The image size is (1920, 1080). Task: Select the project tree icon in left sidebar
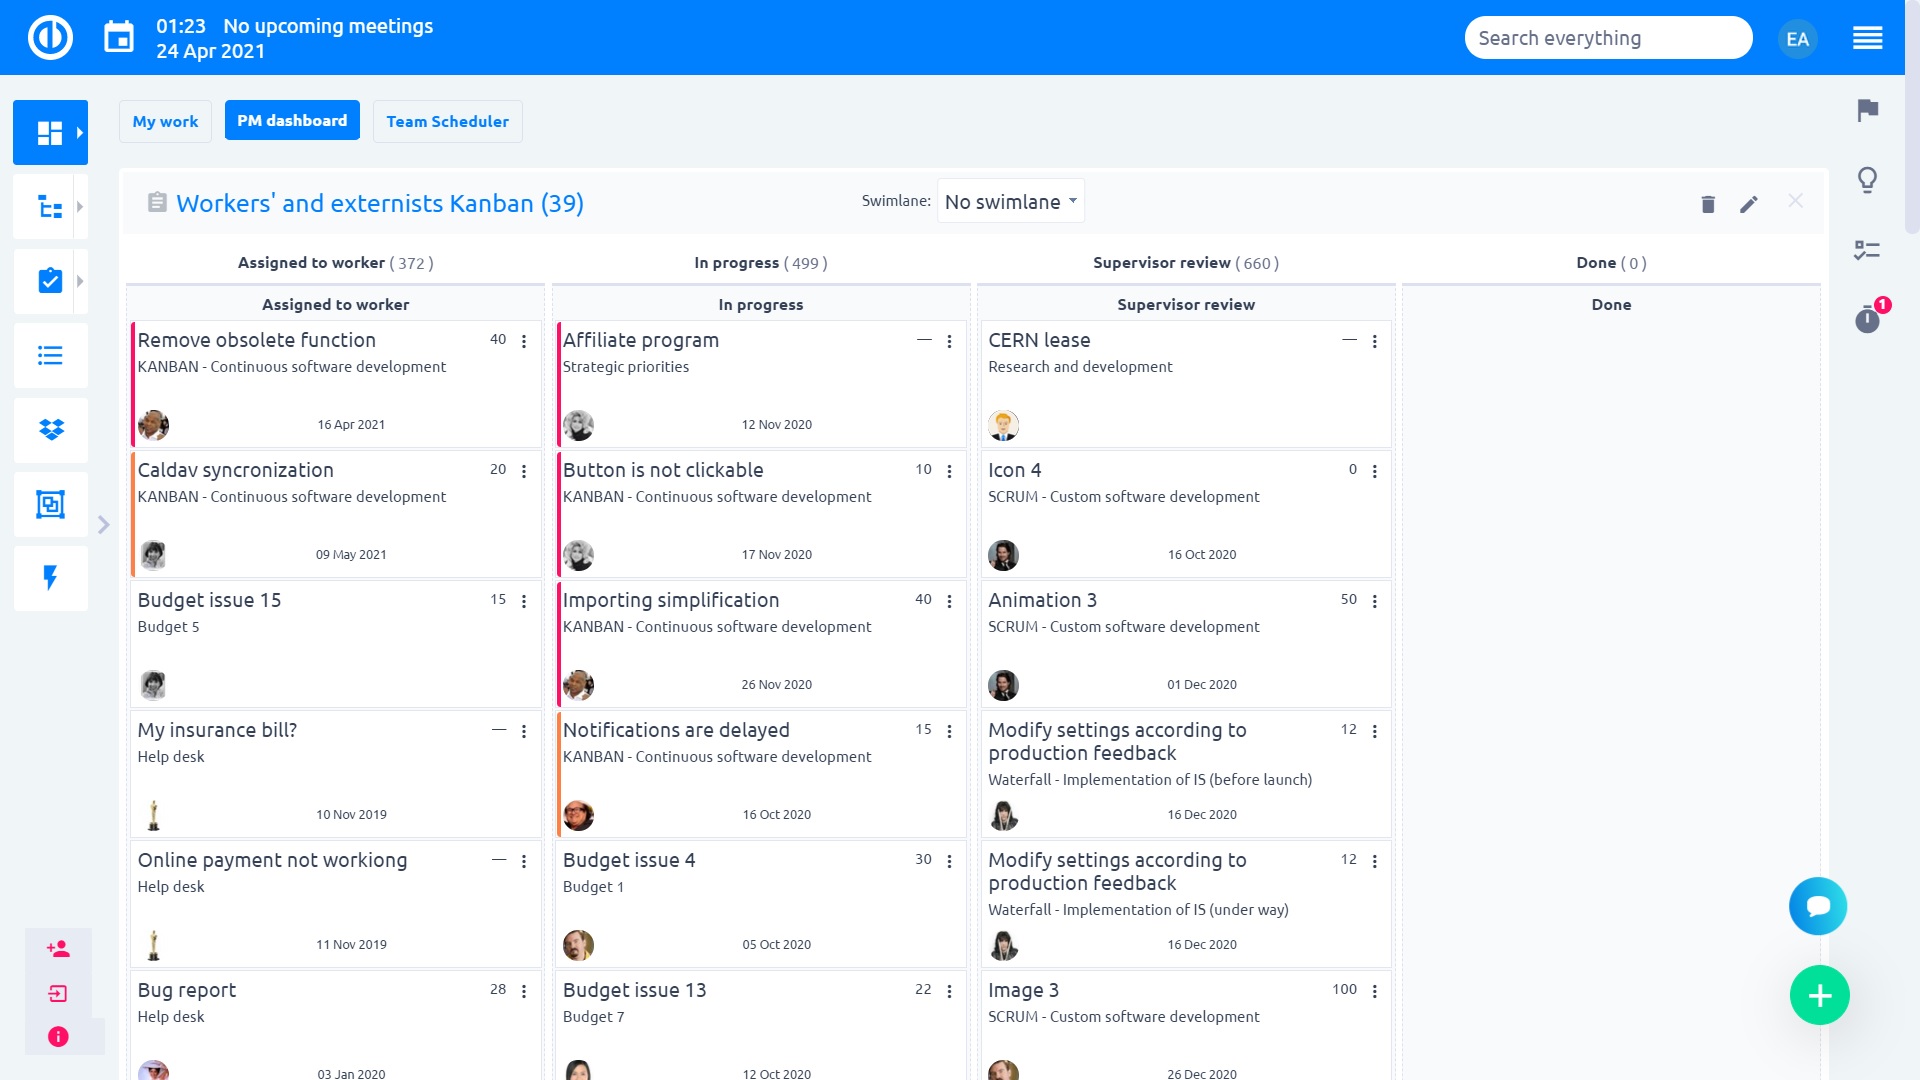tap(49, 206)
